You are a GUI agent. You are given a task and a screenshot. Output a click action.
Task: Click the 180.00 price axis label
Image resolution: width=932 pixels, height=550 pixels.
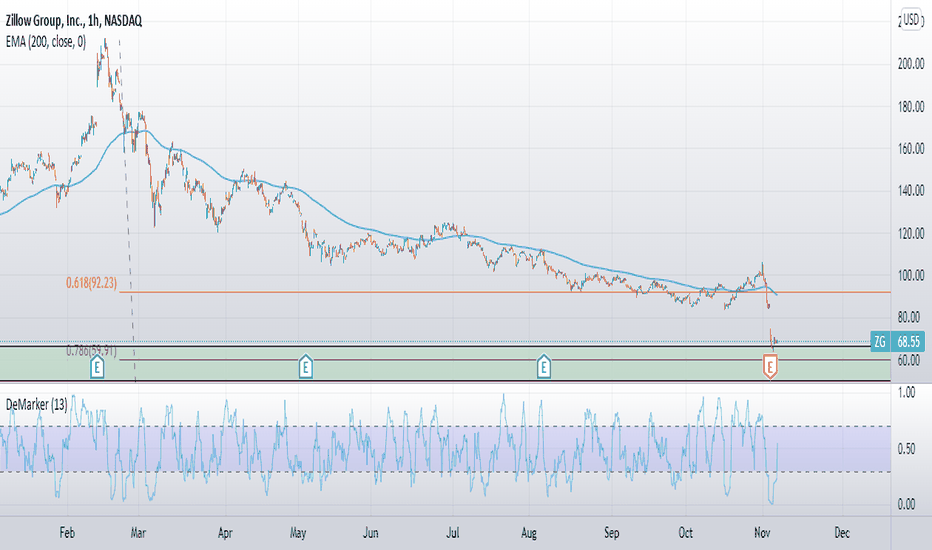911,107
